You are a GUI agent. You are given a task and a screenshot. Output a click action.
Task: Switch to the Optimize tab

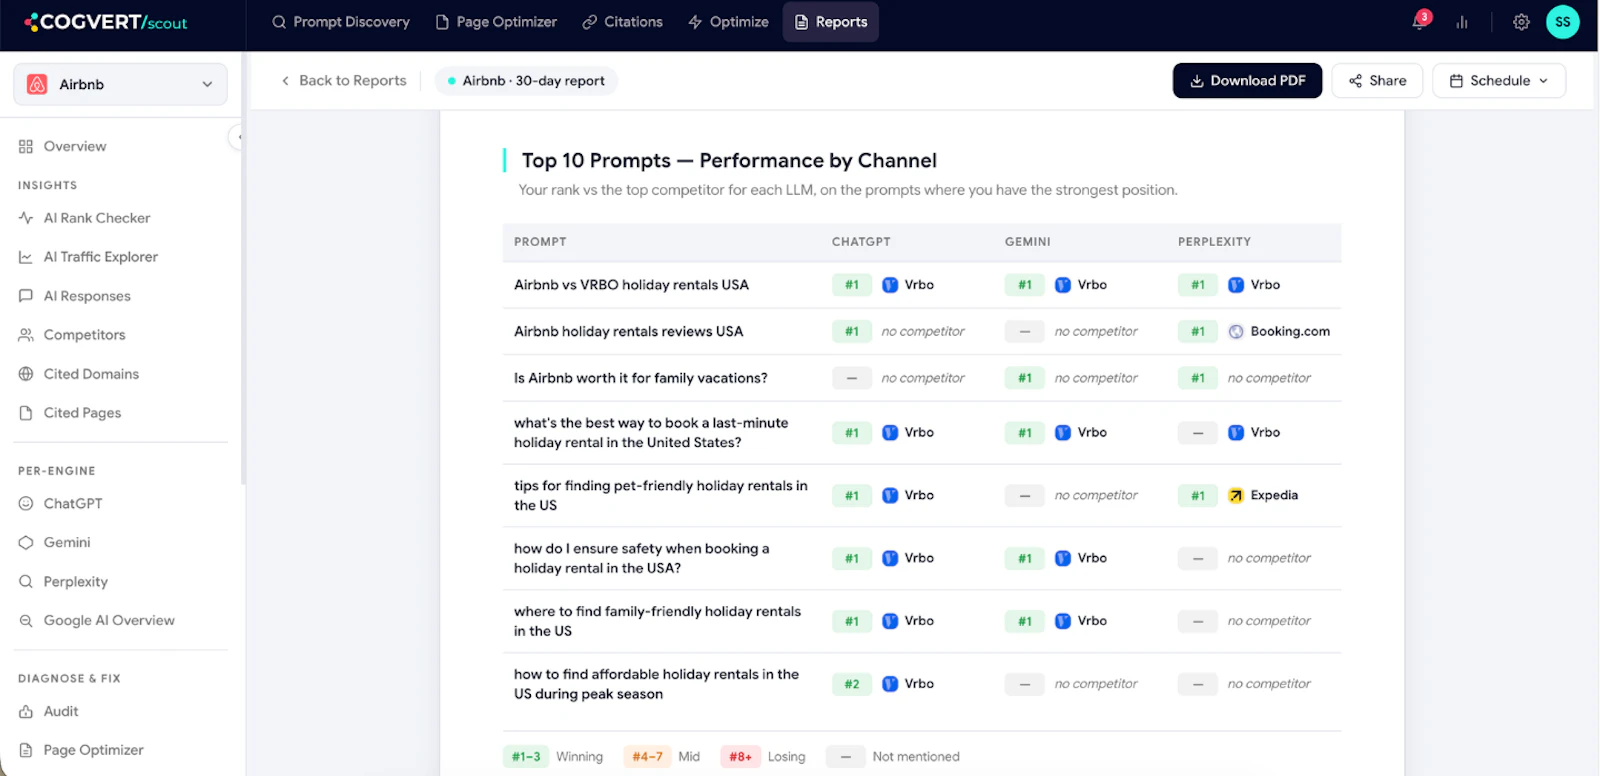click(x=729, y=22)
